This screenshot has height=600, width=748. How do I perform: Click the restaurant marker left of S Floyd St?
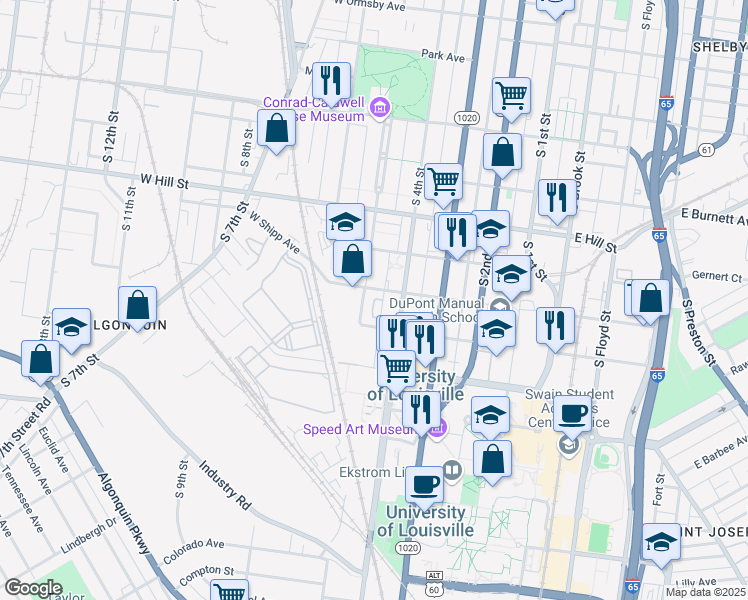[555, 326]
